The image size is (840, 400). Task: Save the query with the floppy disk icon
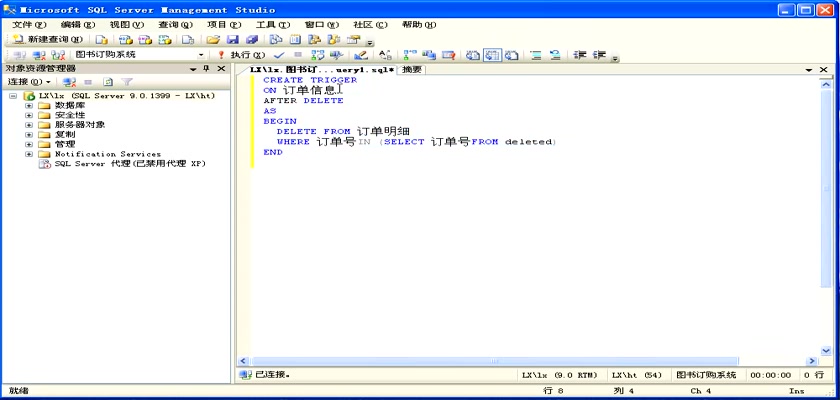pyautogui.click(x=232, y=40)
